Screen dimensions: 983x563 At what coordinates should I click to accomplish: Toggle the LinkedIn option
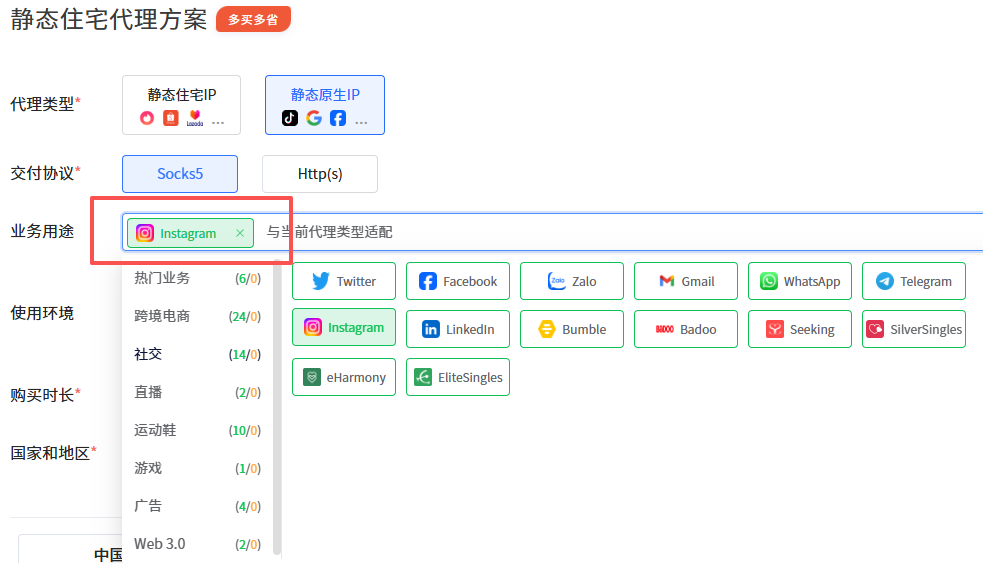[458, 329]
